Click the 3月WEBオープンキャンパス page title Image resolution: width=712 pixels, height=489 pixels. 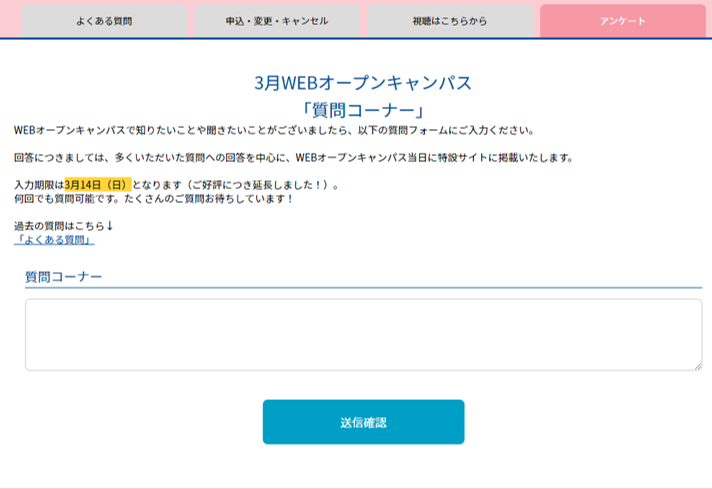pyautogui.click(x=363, y=83)
